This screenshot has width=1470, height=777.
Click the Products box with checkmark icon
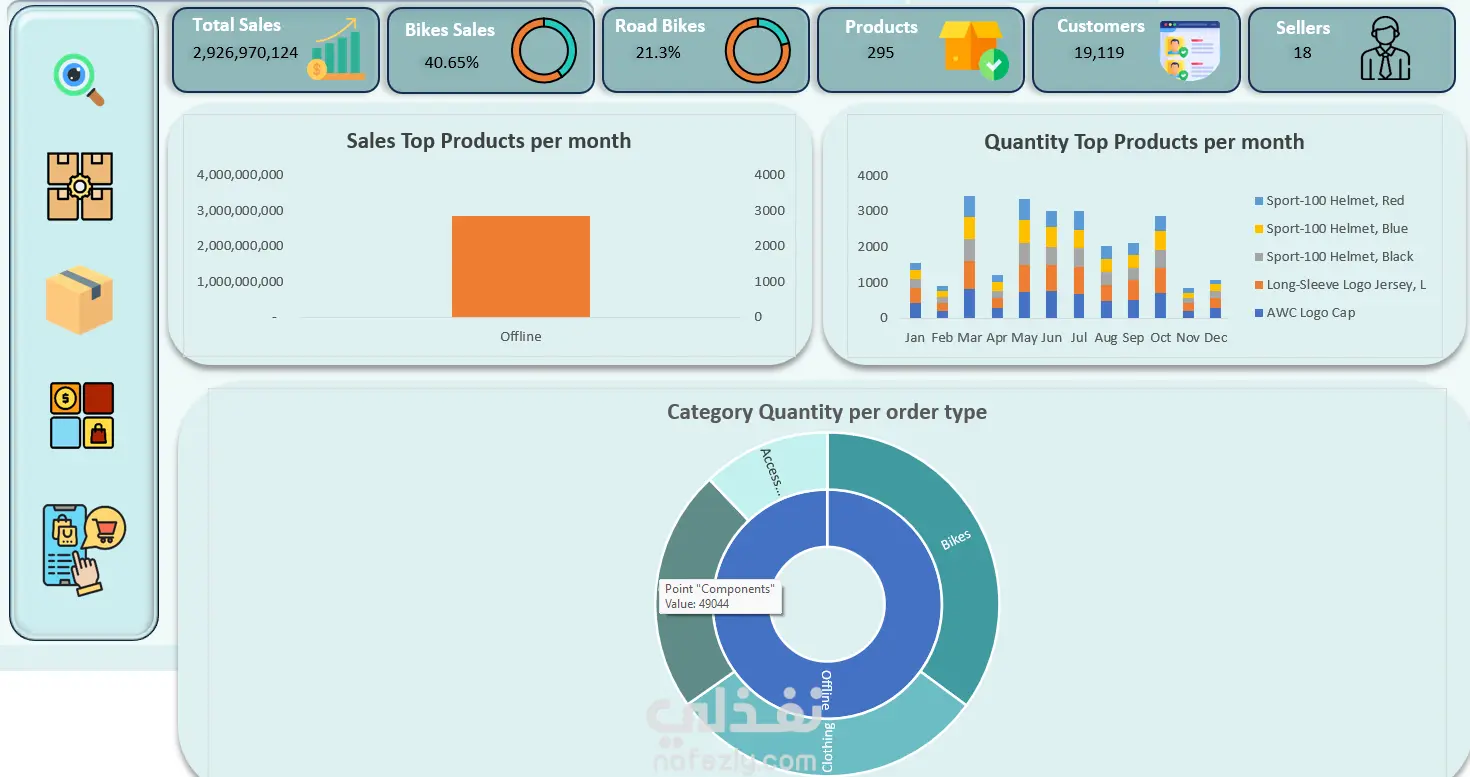(x=973, y=51)
